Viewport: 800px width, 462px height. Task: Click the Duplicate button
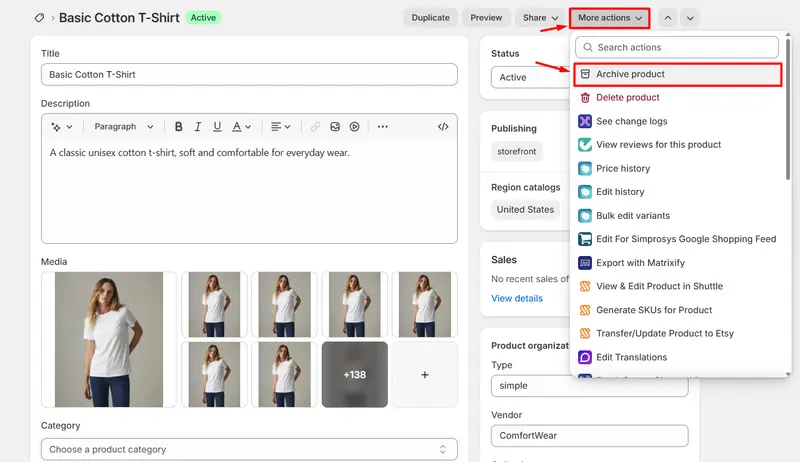point(431,18)
